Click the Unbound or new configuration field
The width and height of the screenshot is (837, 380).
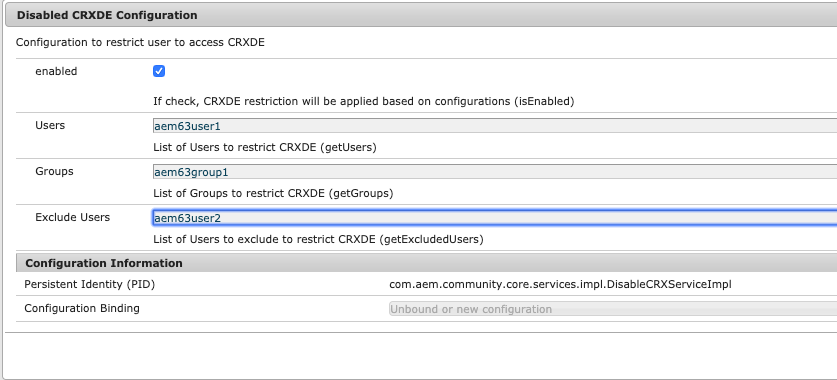click(x=613, y=309)
